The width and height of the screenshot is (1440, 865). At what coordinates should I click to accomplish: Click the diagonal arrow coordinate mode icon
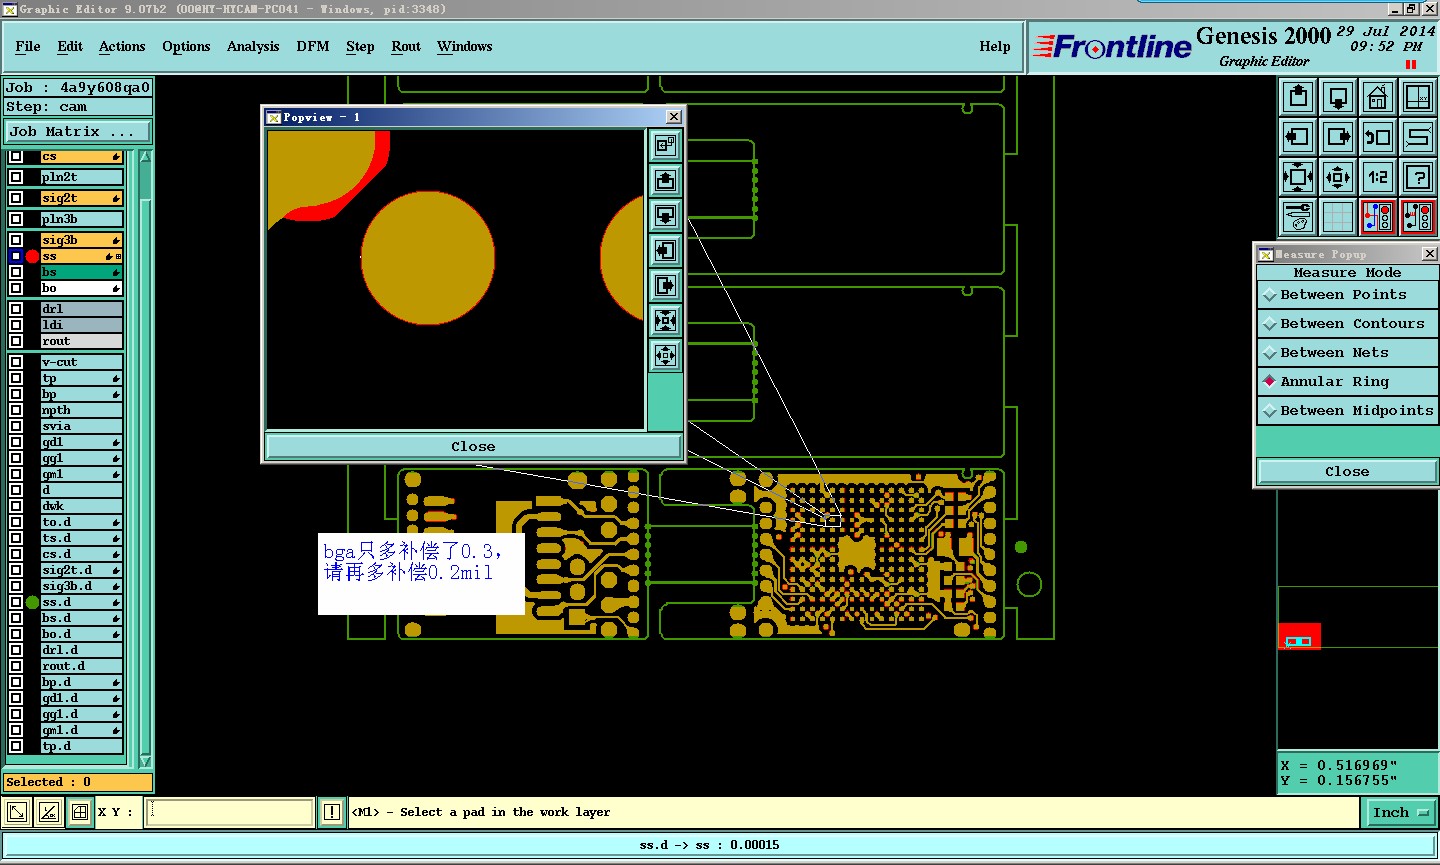17,812
